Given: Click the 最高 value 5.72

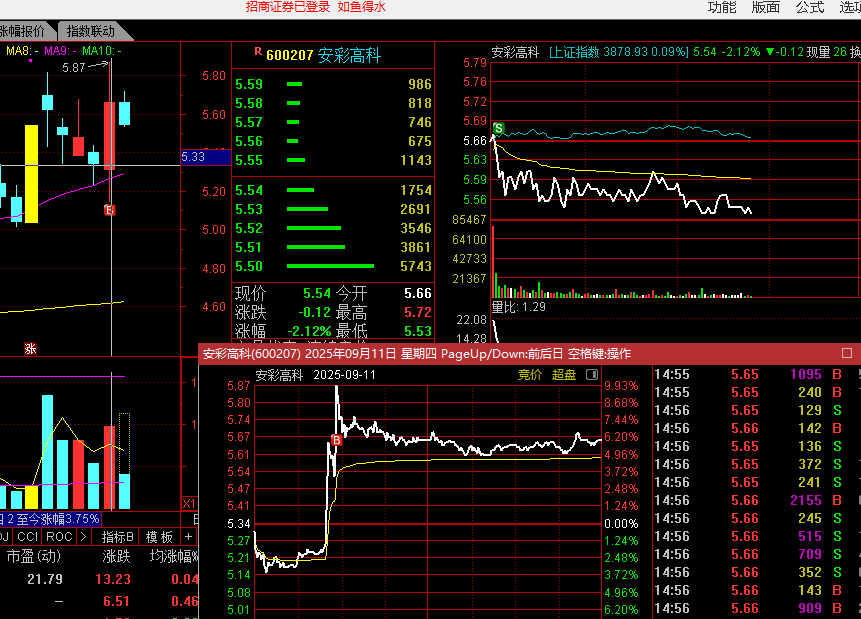Looking at the screenshot, I should pos(418,313).
